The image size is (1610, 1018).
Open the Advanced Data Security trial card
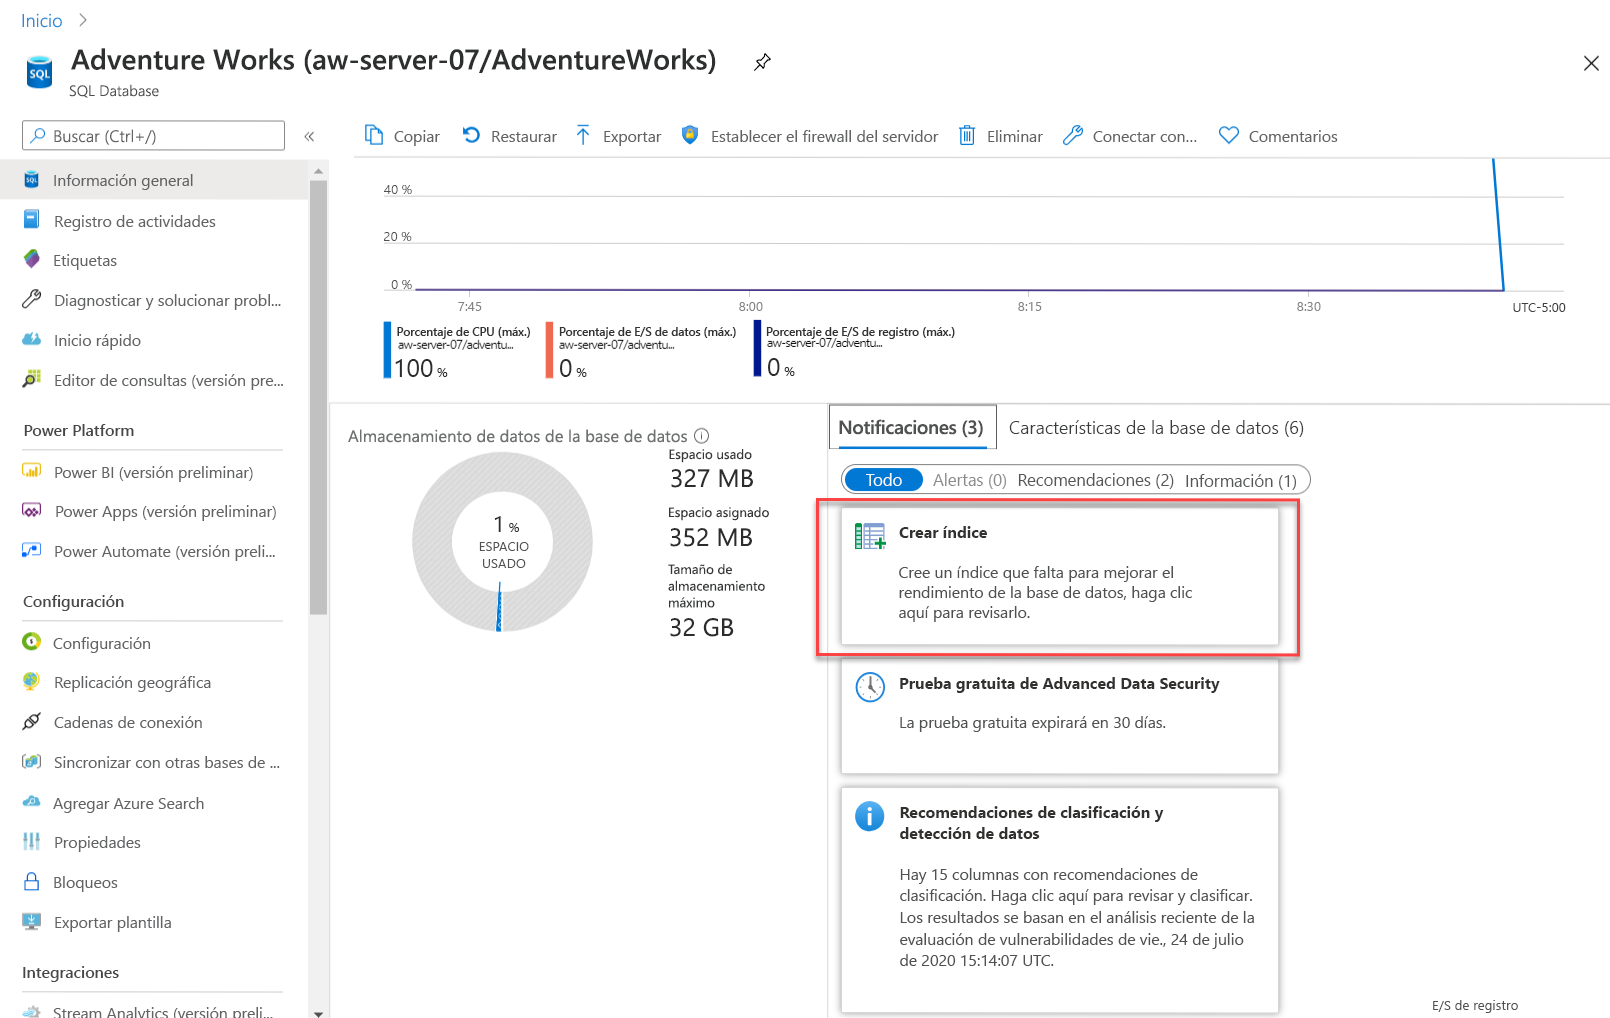click(1059, 715)
